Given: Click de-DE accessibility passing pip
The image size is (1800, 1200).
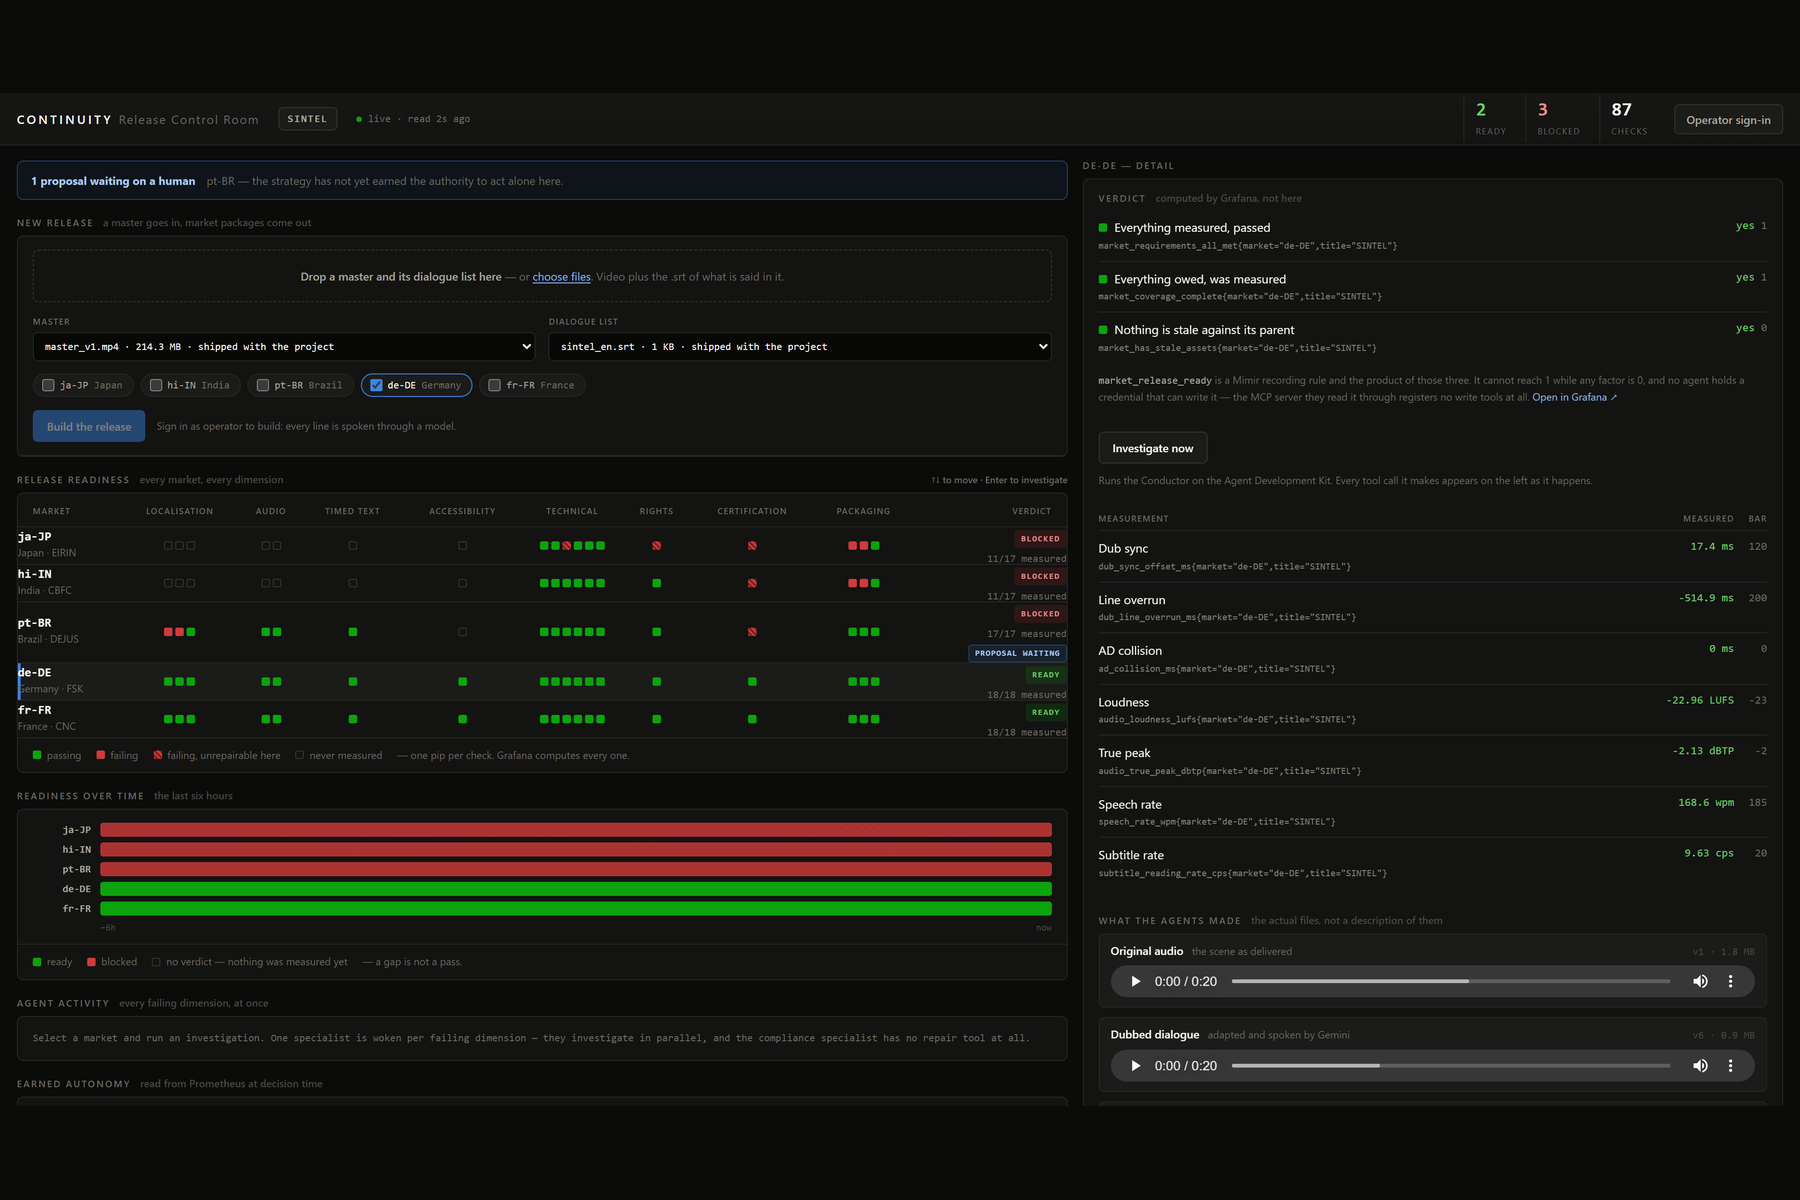Looking at the screenshot, I should coord(462,682).
